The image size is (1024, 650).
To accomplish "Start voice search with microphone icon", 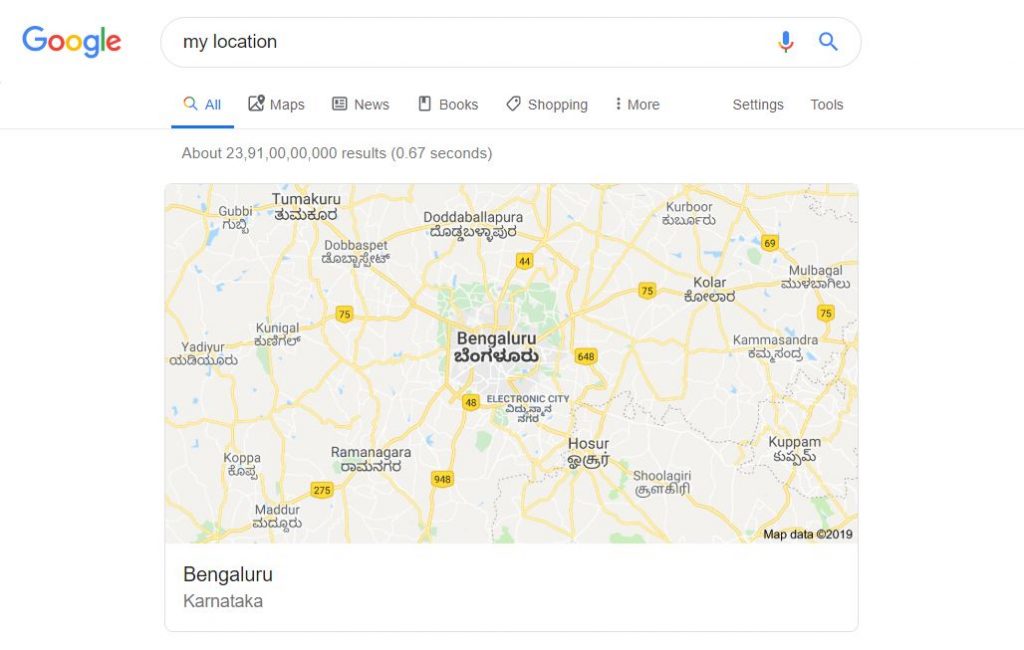I will tap(786, 42).
